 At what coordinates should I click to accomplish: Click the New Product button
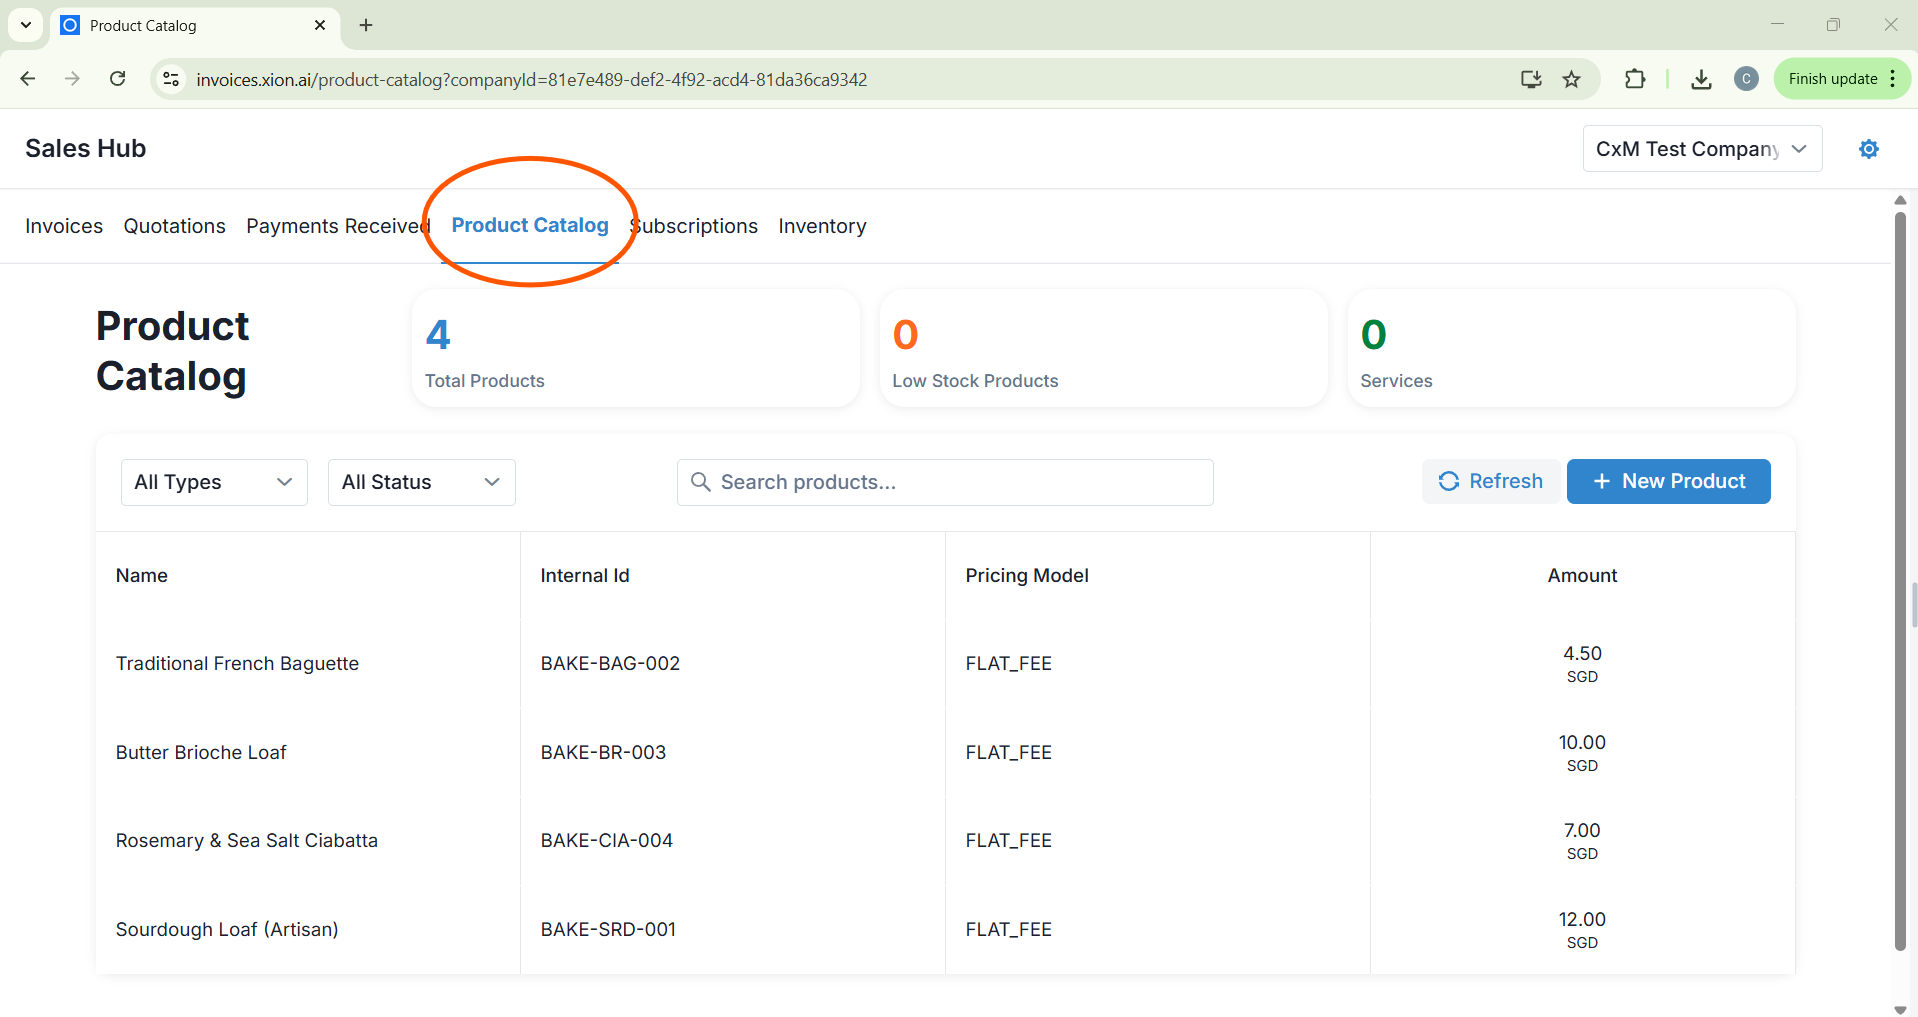point(1668,481)
